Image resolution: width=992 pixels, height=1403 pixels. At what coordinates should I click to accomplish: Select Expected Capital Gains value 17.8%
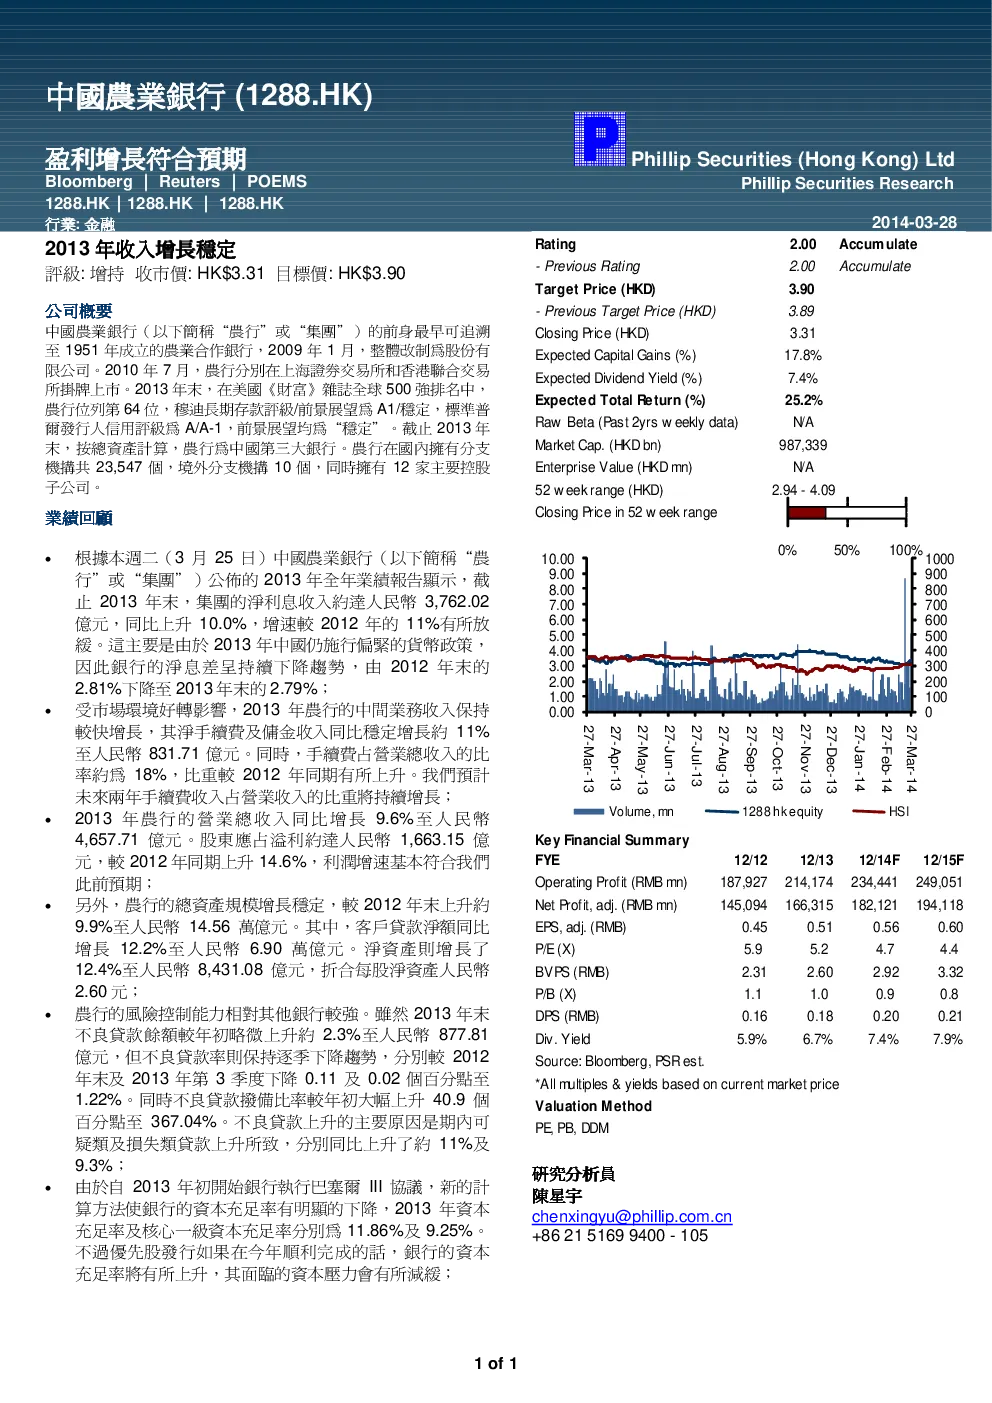point(803,355)
